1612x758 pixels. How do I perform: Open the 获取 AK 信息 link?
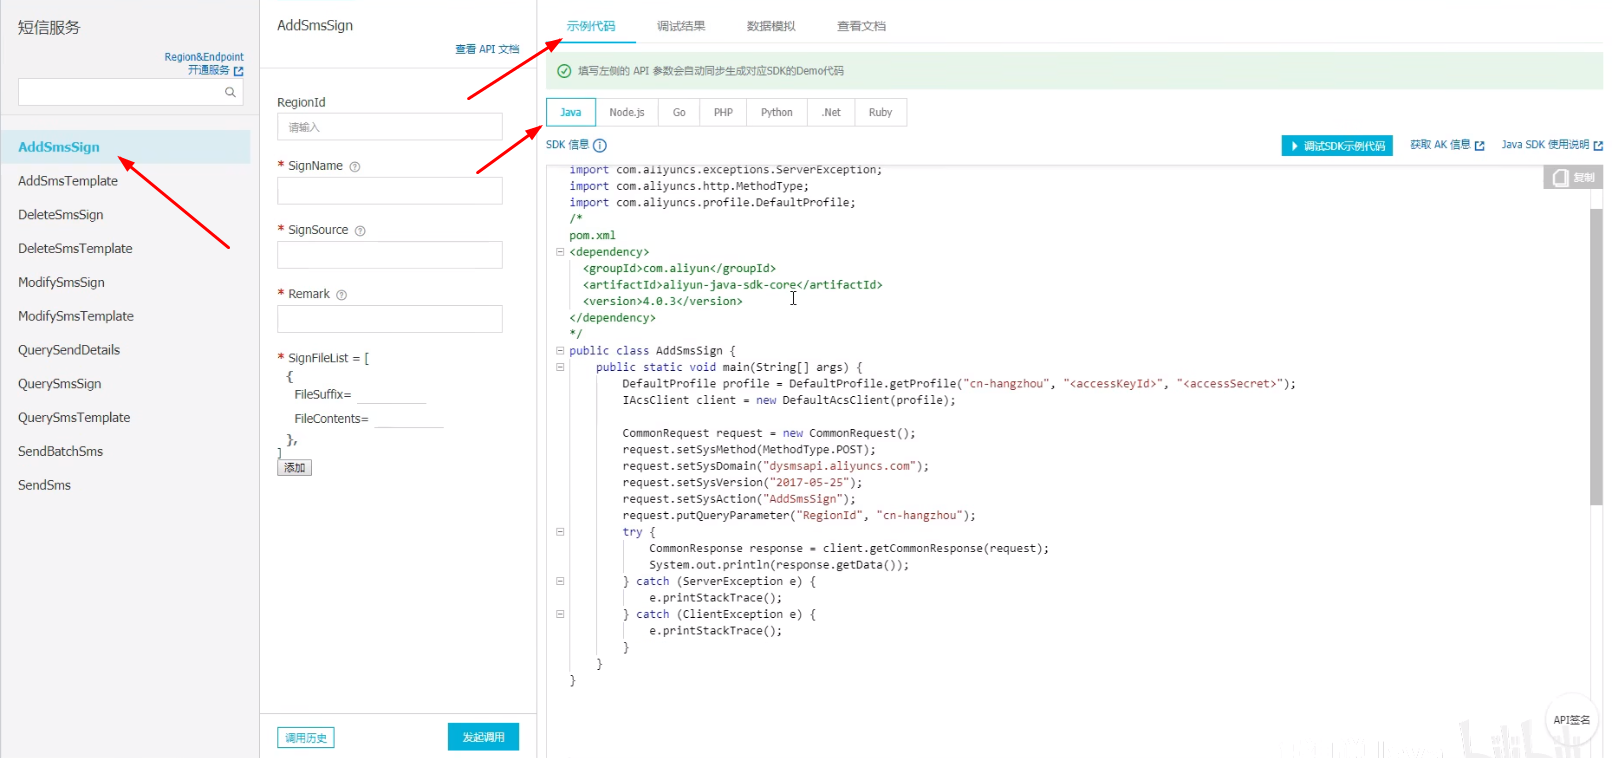(x=1447, y=145)
